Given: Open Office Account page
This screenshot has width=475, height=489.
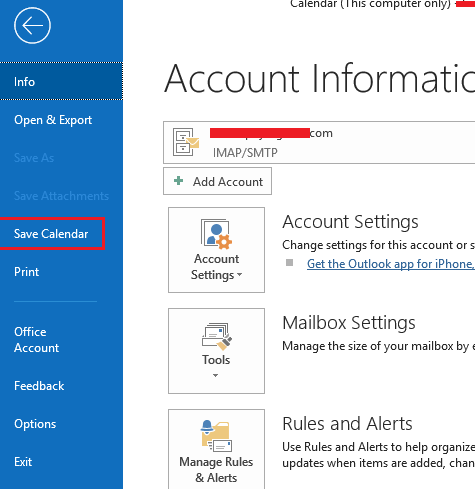Looking at the screenshot, I should coord(36,340).
